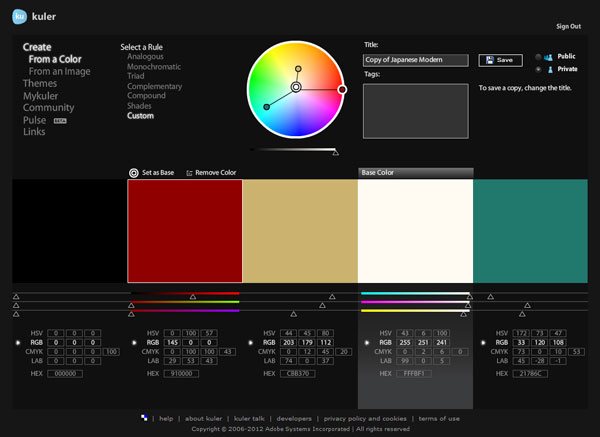600x437 pixels.
Task: Click the cyan slider handle of base color
Action: pos(470,297)
